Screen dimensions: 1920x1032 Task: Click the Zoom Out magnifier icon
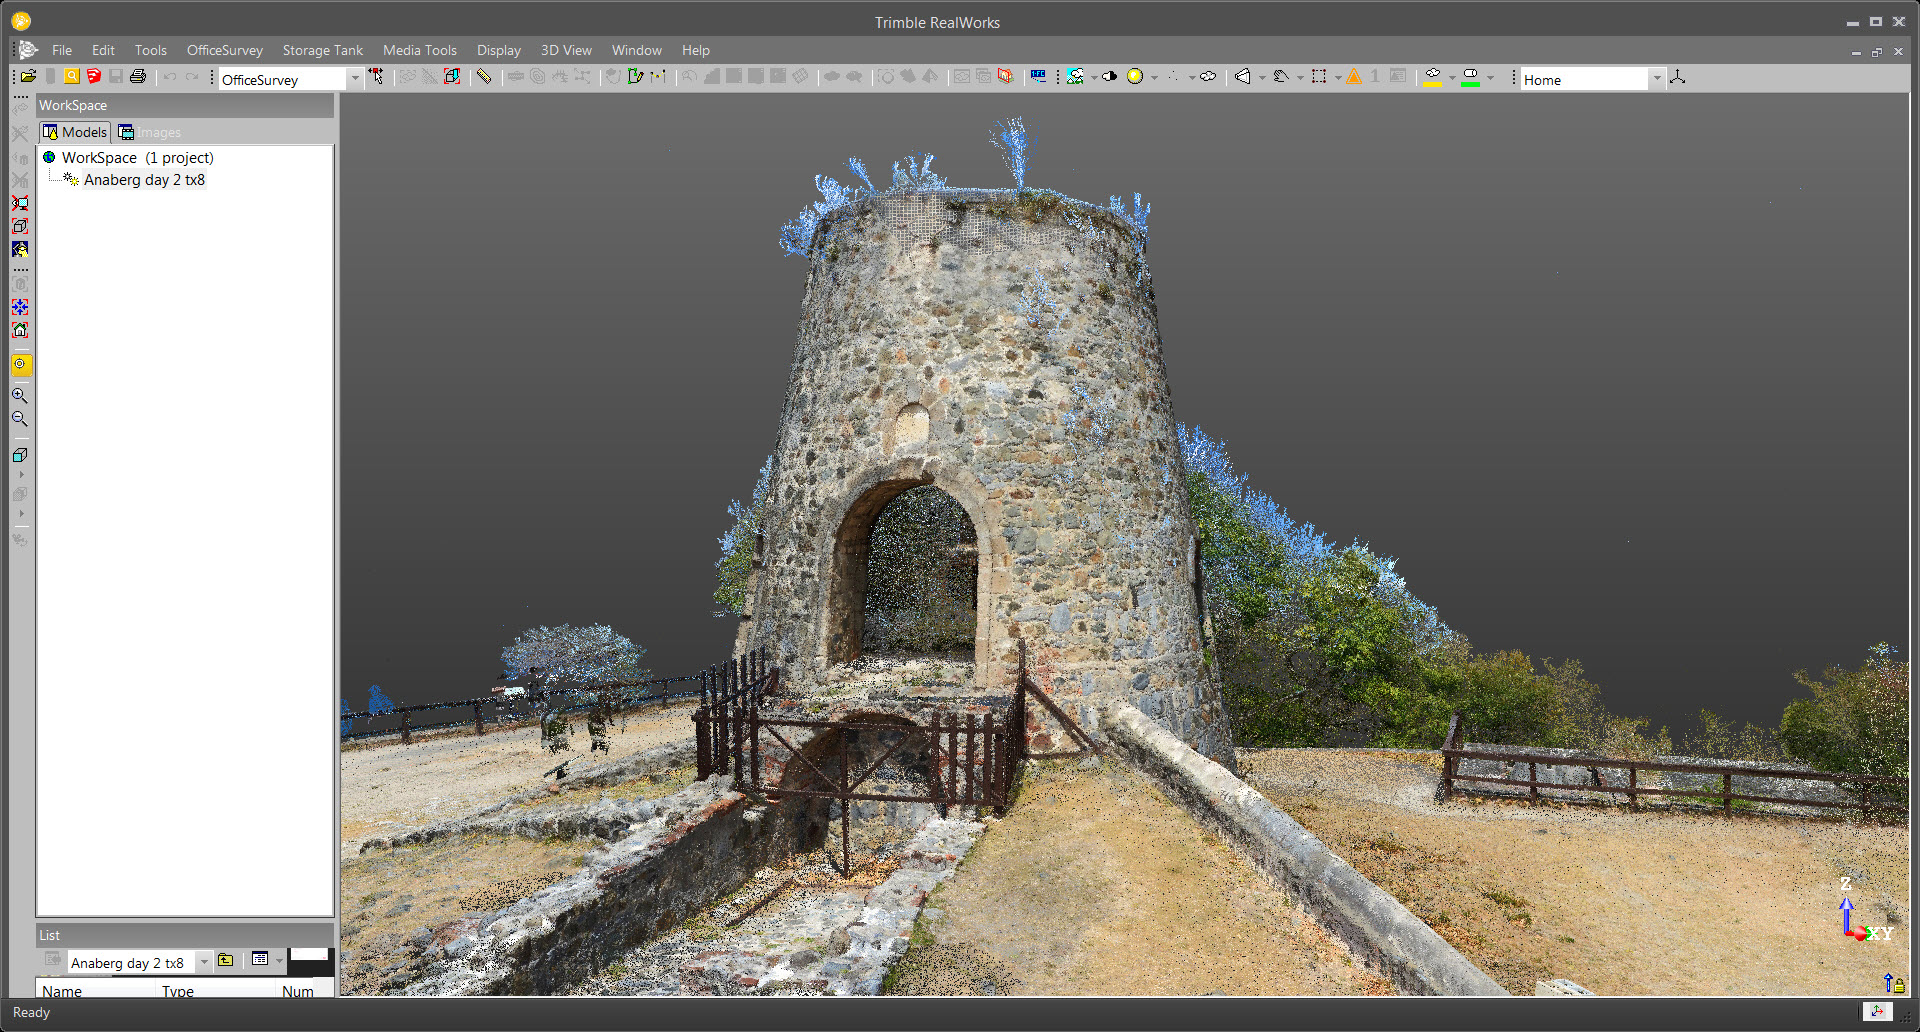(20, 419)
